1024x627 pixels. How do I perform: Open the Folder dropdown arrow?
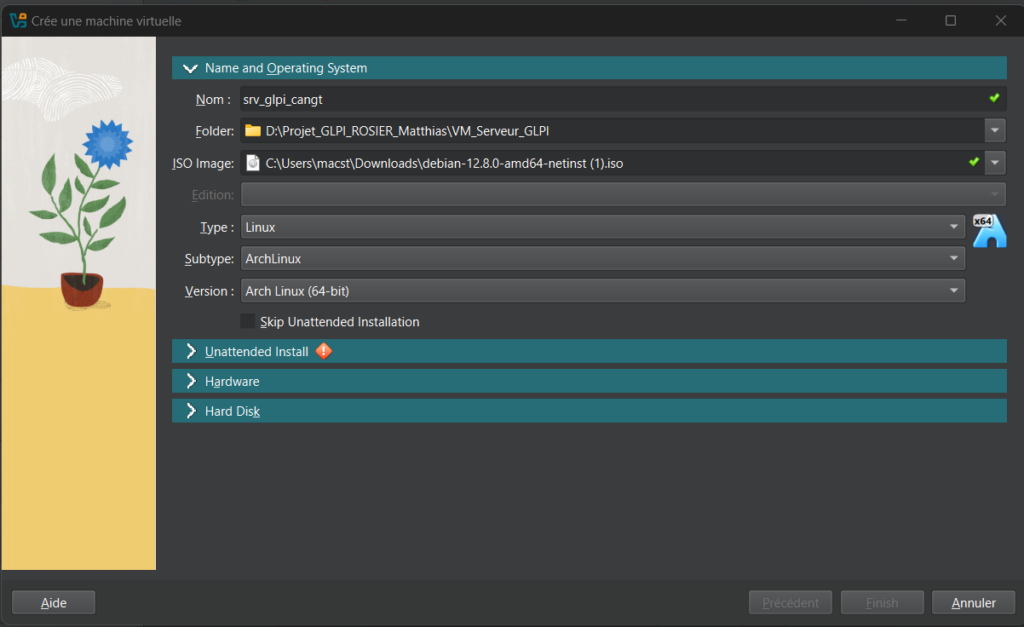pos(995,131)
